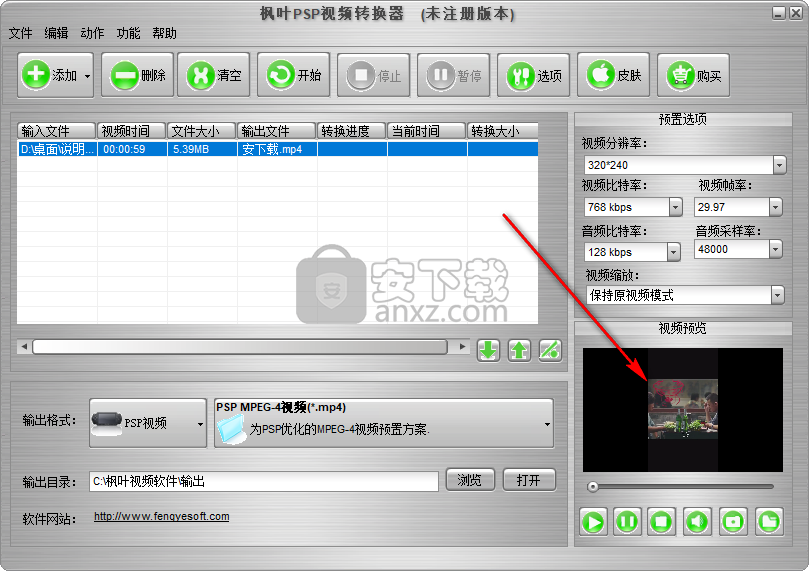Click the 输入文件 column header
809x571 pixels.
(x=56, y=131)
